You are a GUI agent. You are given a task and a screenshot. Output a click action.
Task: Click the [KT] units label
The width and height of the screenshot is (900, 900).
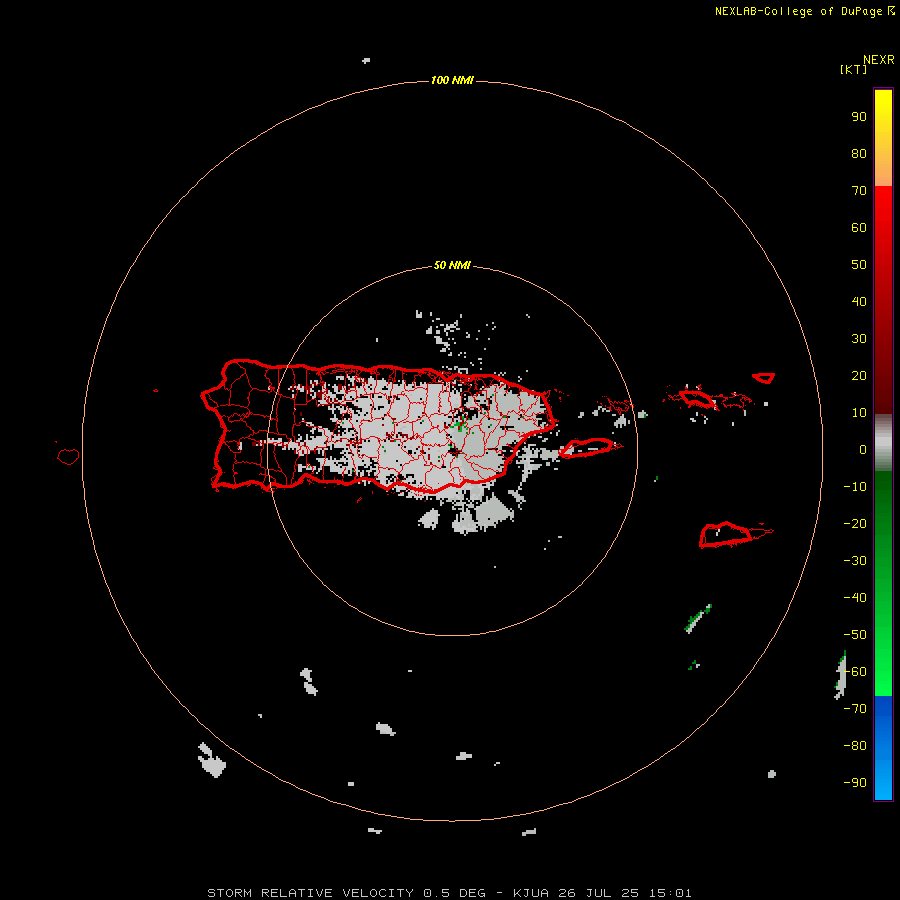(x=853, y=69)
